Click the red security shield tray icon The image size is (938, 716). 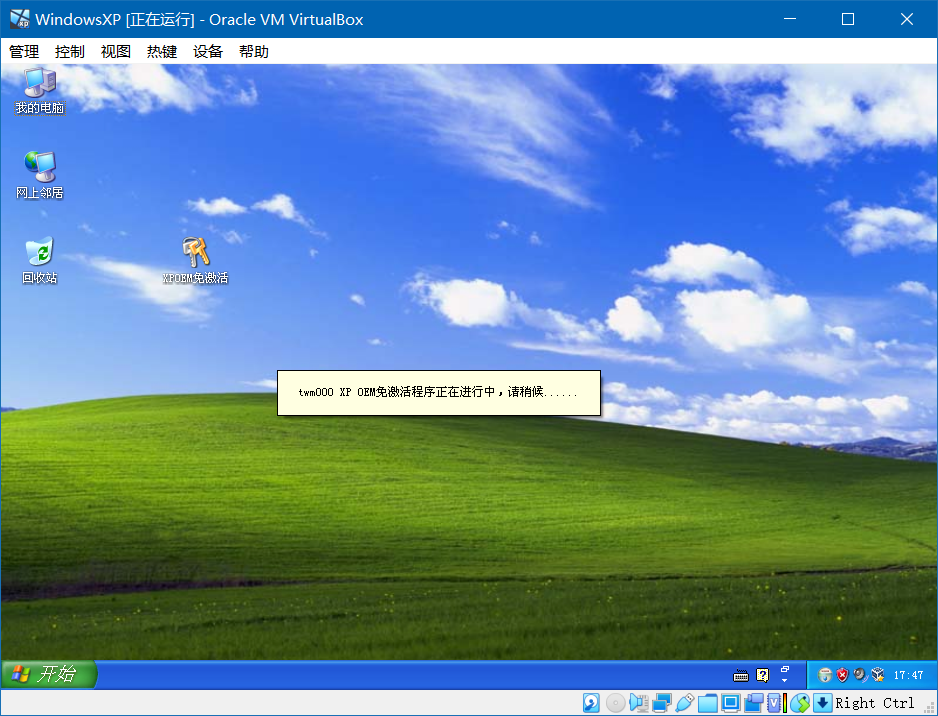842,675
